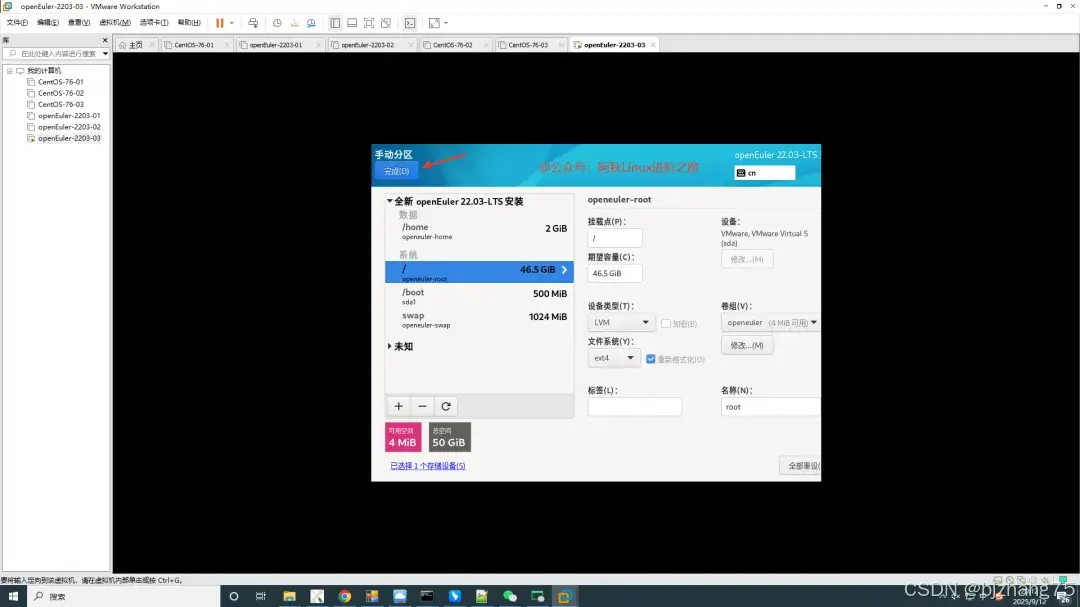Click the minus remove mount point button
The height and width of the screenshot is (607, 1080).
point(422,406)
